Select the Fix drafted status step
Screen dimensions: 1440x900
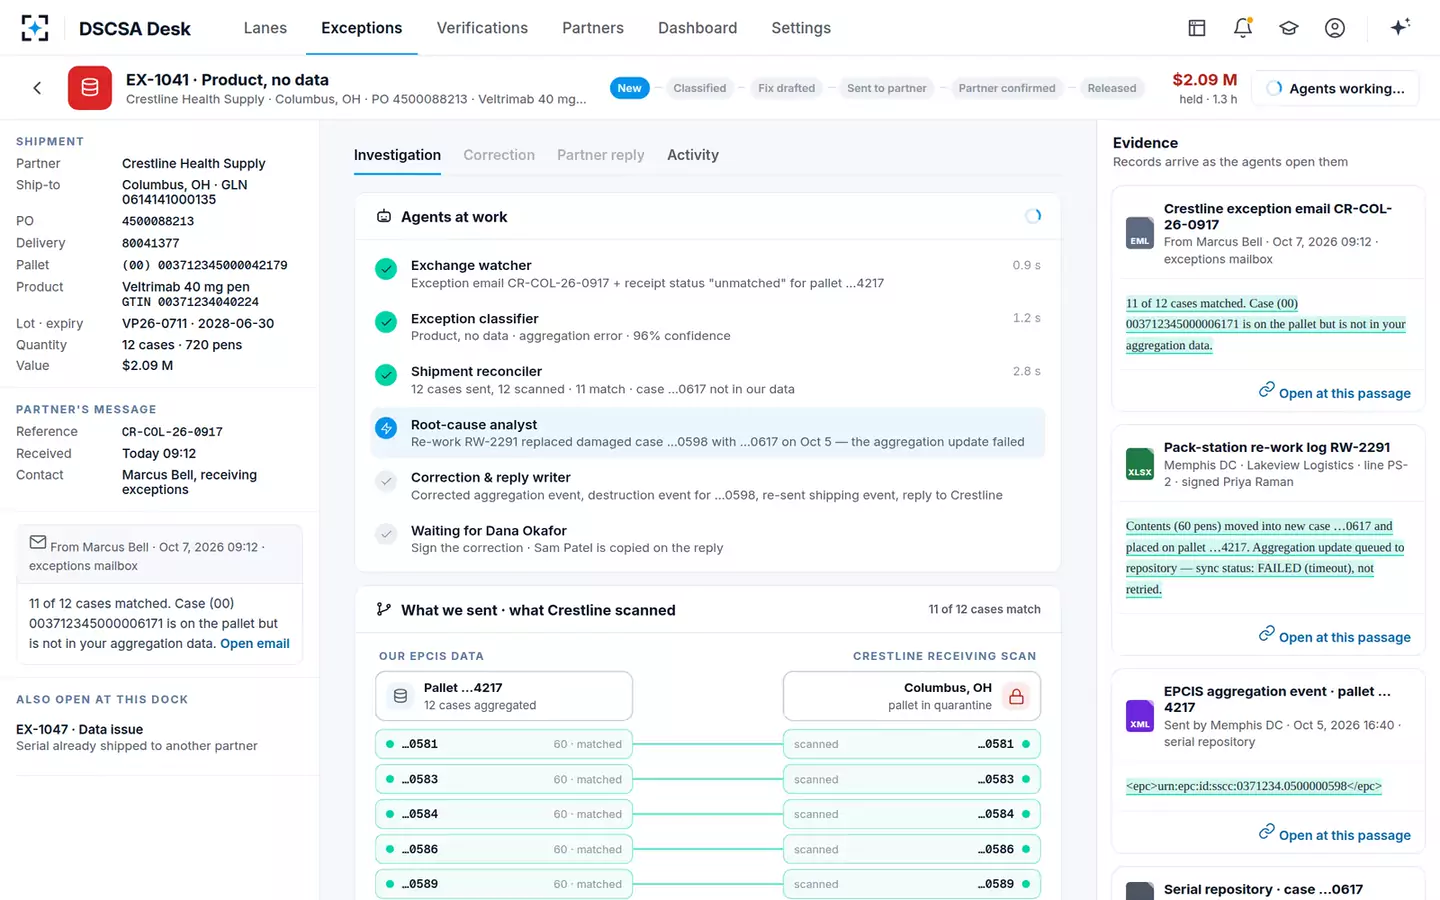point(786,88)
